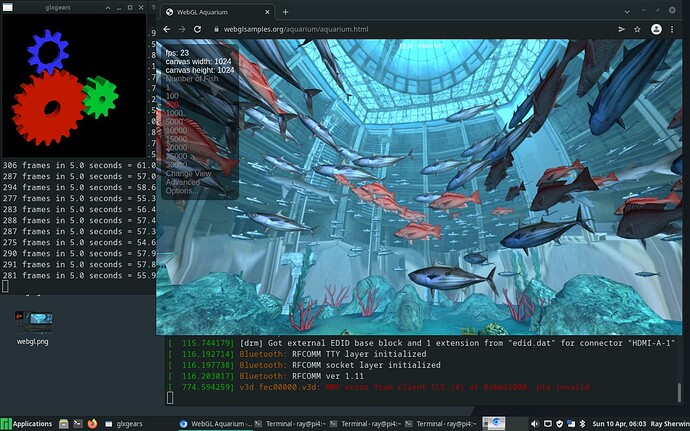Open the network tray icon
Screen dimensions: 690x431
(x=571, y=424)
